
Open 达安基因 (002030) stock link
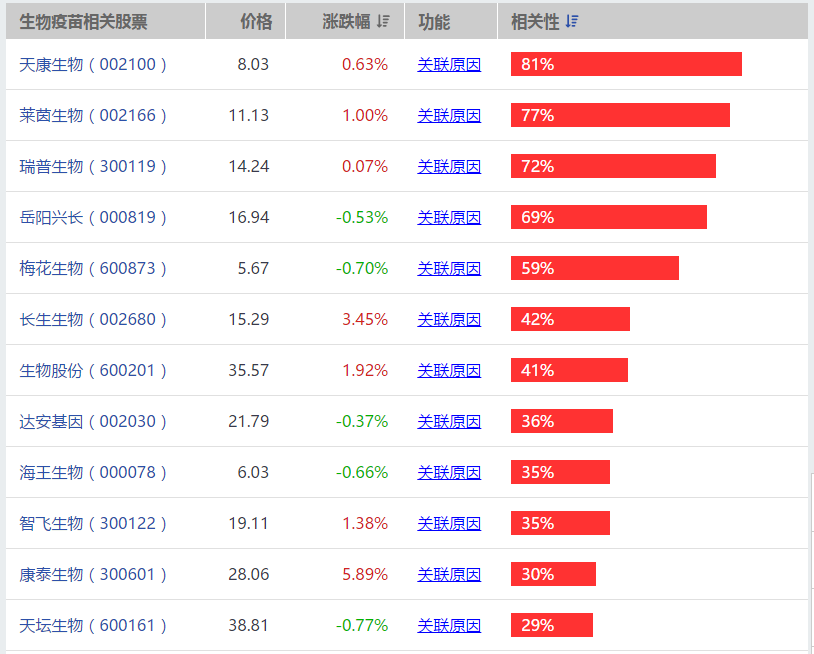click(93, 421)
